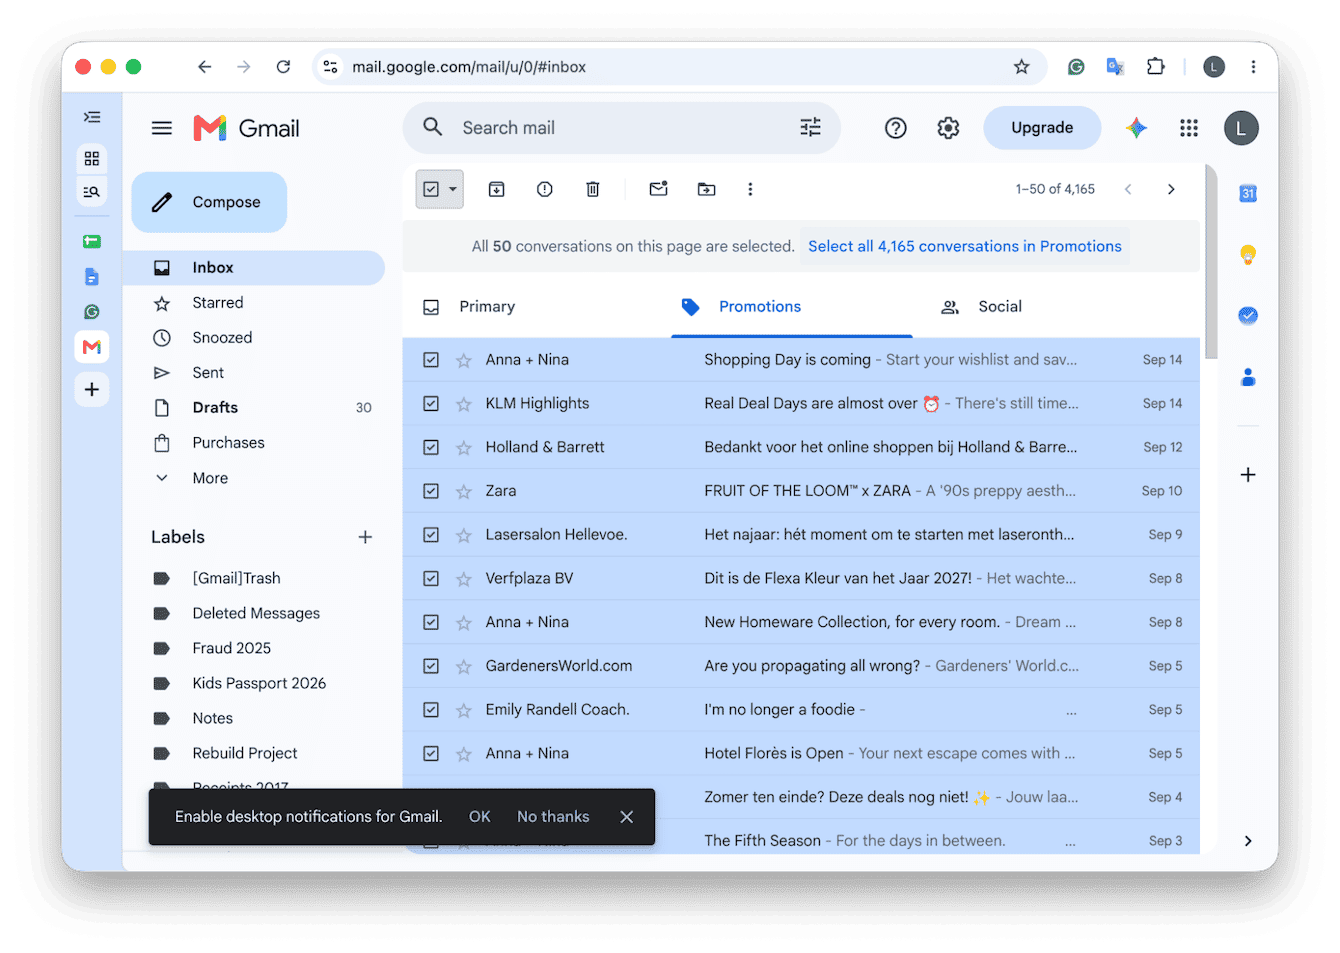This screenshot has width=1340, height=953.
Task: Dismiss the notifications prompt with X
Action: (x=627, y=817)
